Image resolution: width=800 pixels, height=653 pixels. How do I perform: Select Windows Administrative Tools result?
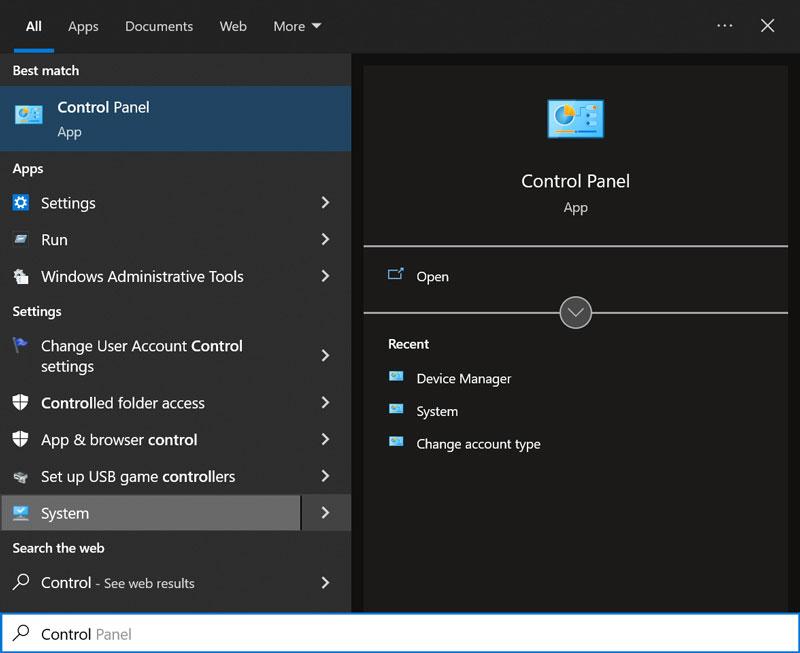tap(151, 276)
